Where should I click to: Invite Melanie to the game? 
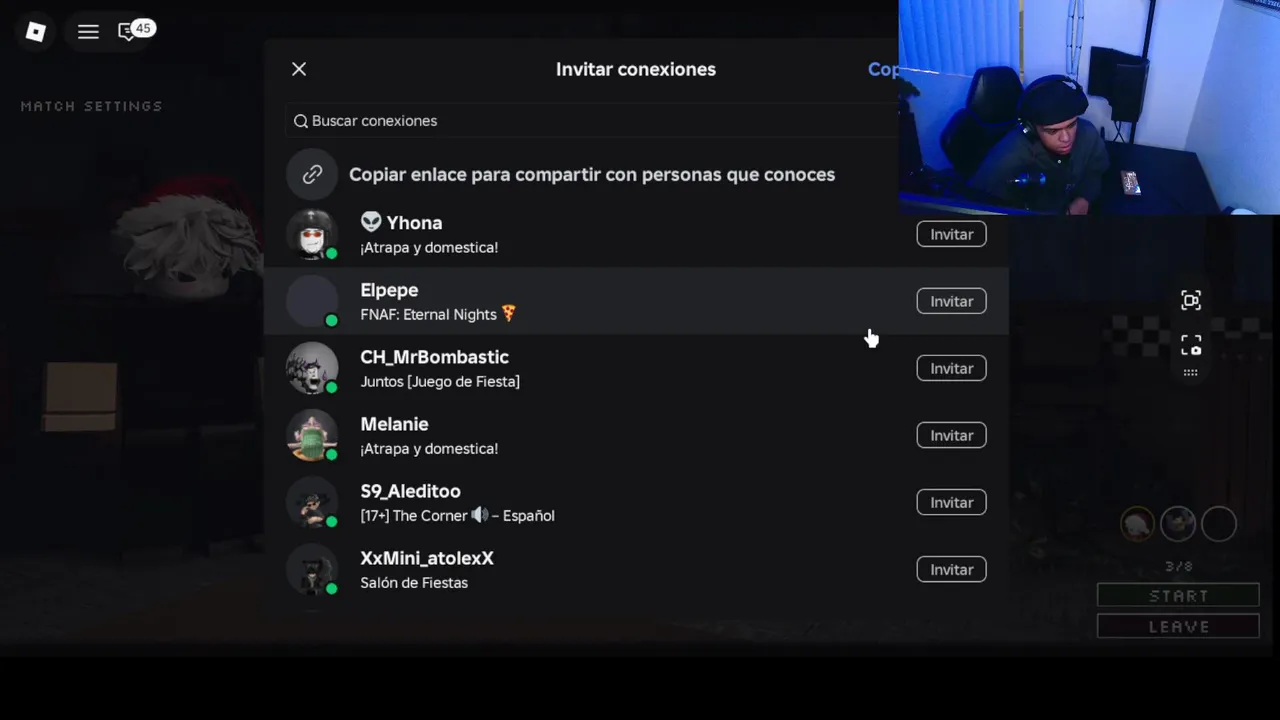951,435
